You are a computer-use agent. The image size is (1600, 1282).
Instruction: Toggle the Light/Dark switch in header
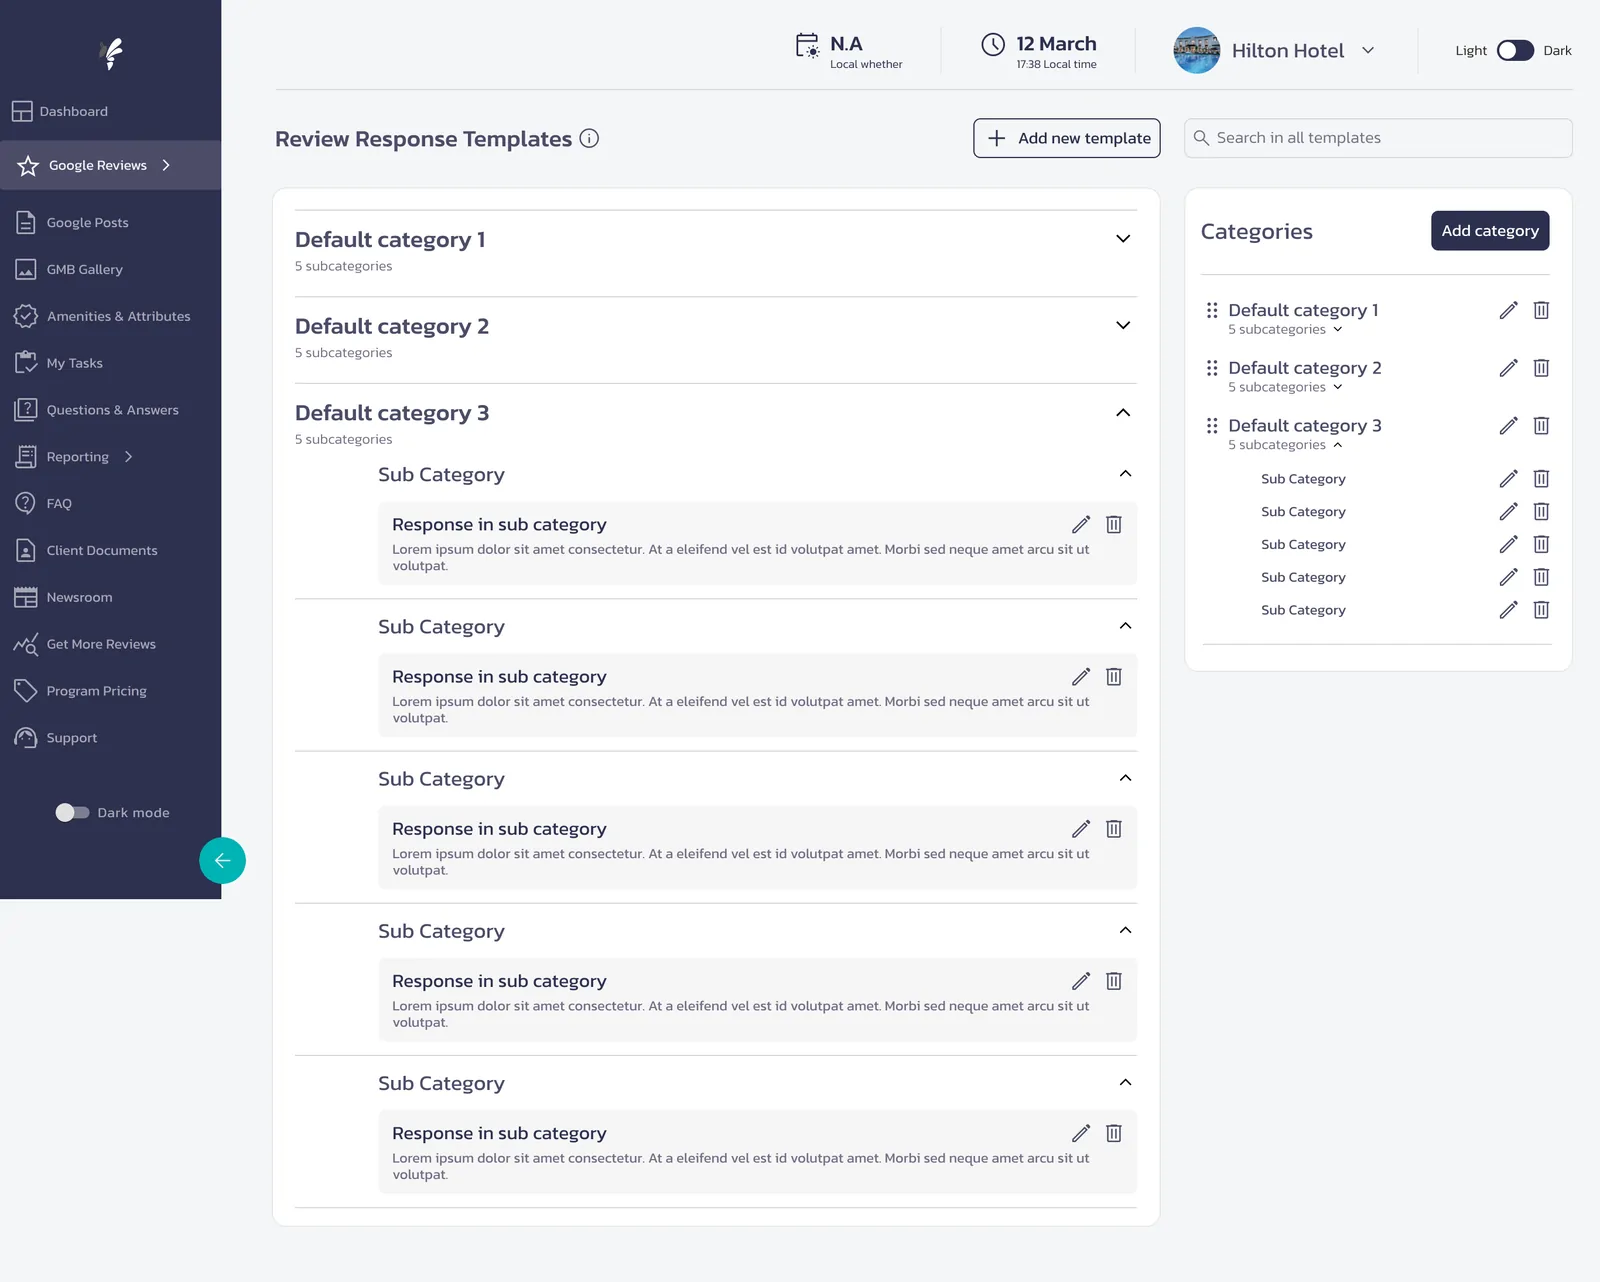tap(1515, 51)
